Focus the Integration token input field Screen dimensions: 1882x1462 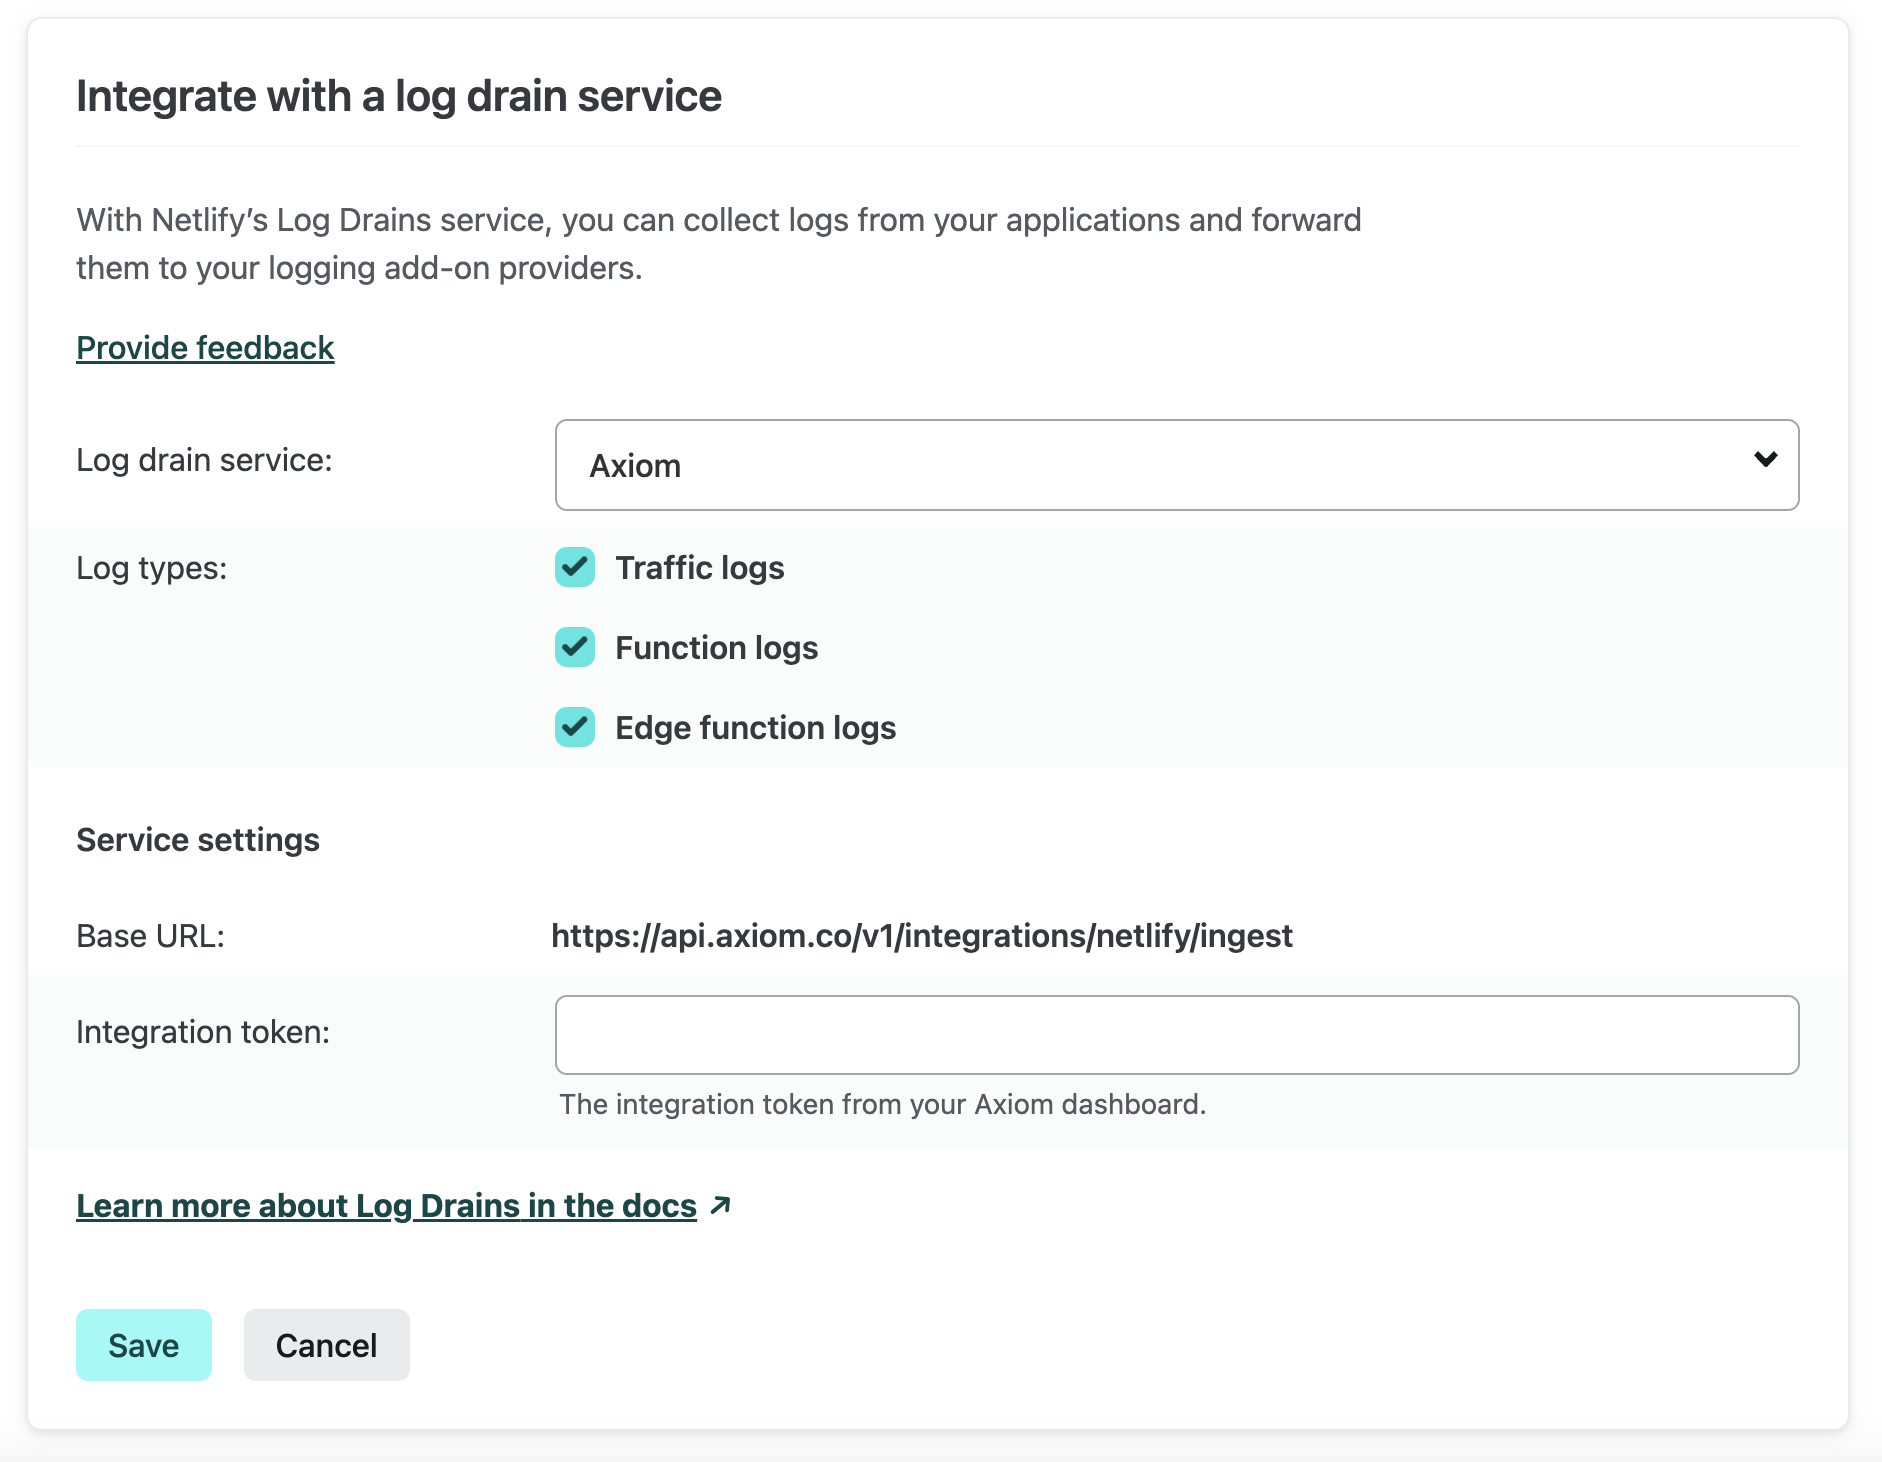coord(1176,1035)
